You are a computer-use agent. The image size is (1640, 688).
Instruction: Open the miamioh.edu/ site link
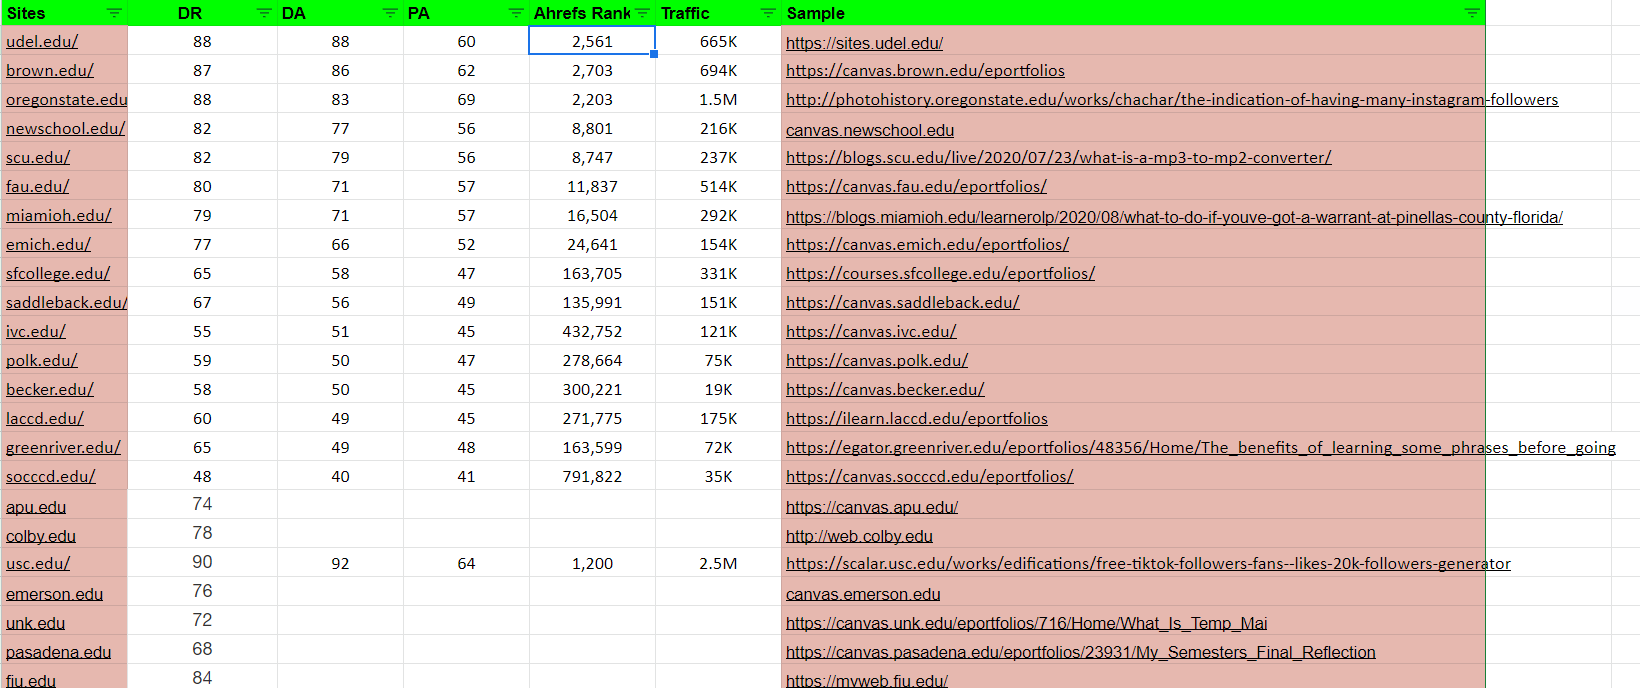59,216
